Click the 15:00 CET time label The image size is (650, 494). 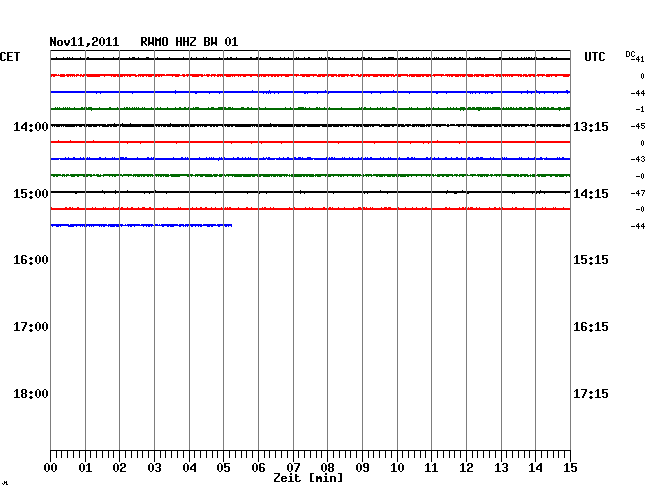click(31, 194)
